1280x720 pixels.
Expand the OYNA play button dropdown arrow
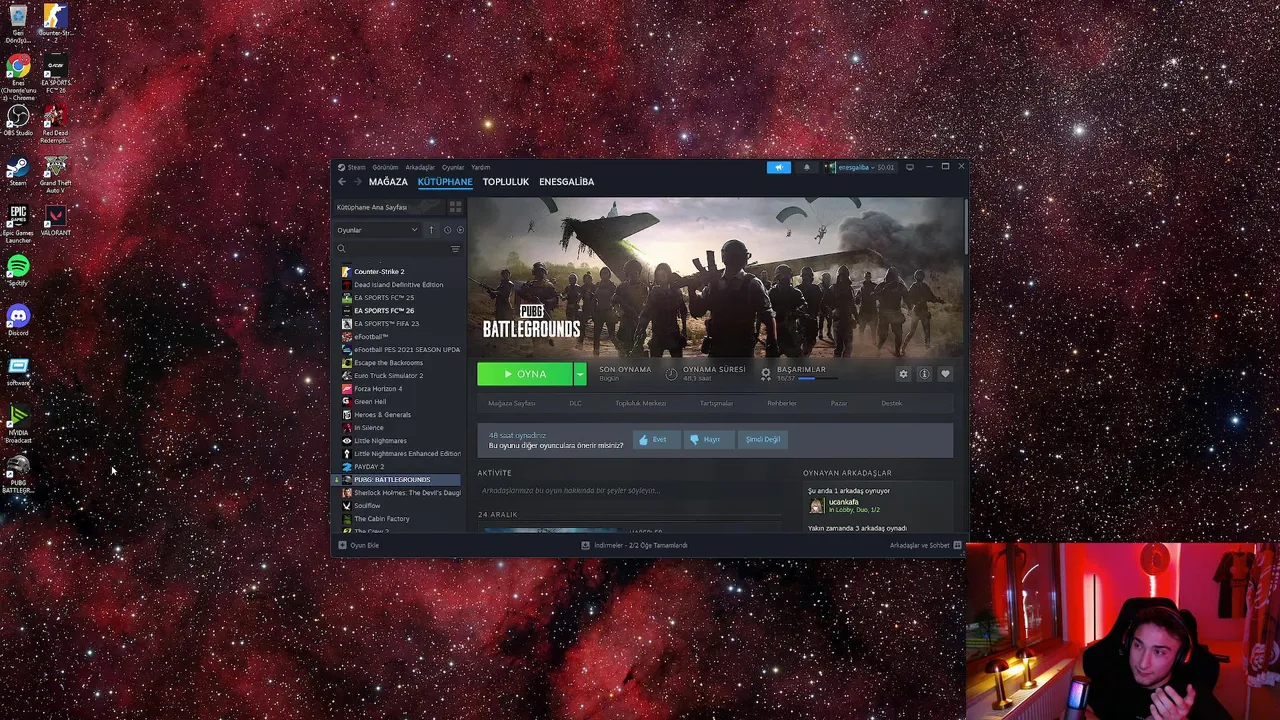(580, 374)
